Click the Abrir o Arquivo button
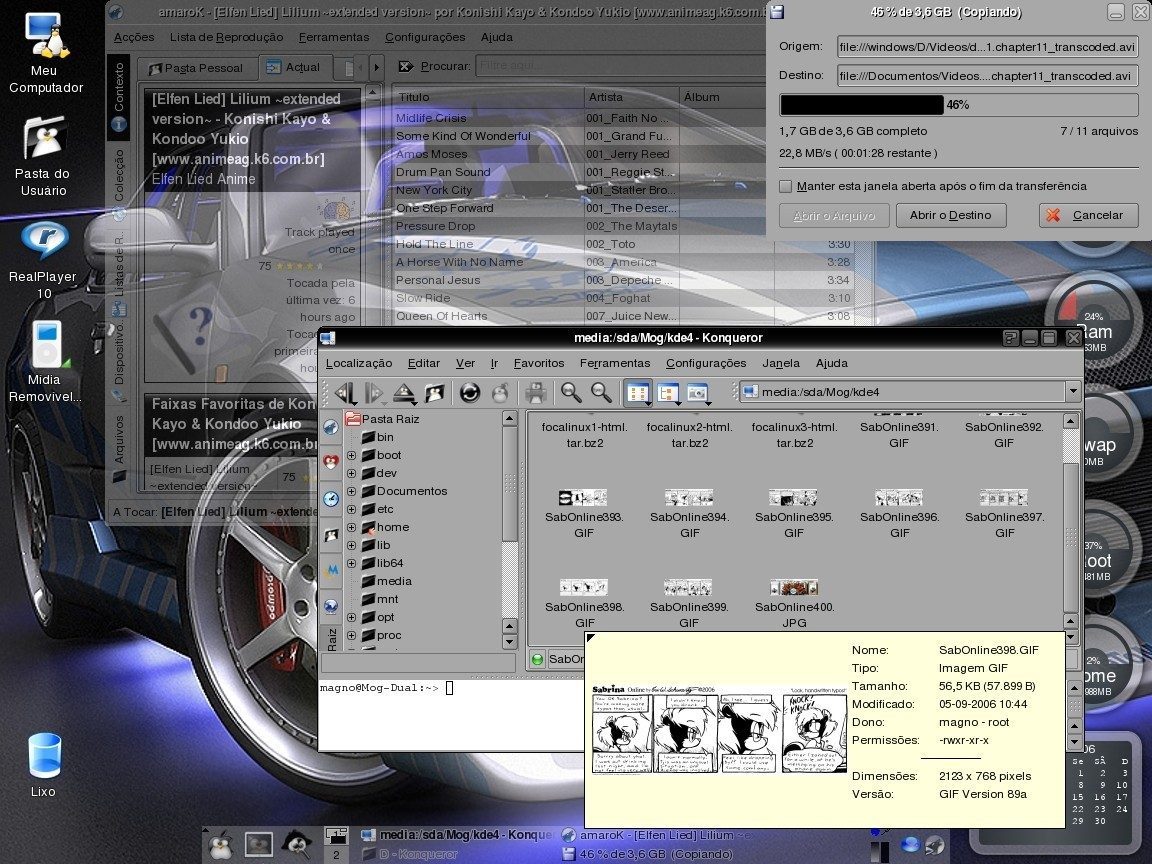The height and width of the screenshot is (864, 1152). click(834, 215)
